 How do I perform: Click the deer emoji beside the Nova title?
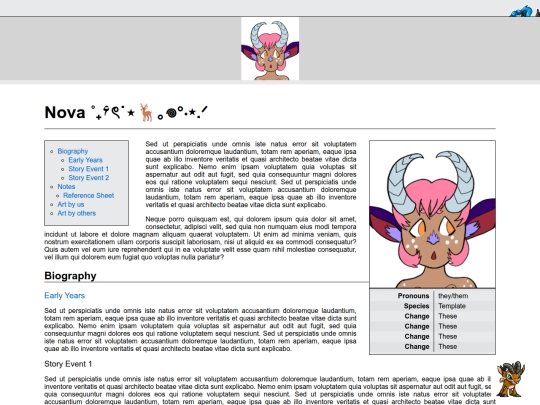(146, 113)
